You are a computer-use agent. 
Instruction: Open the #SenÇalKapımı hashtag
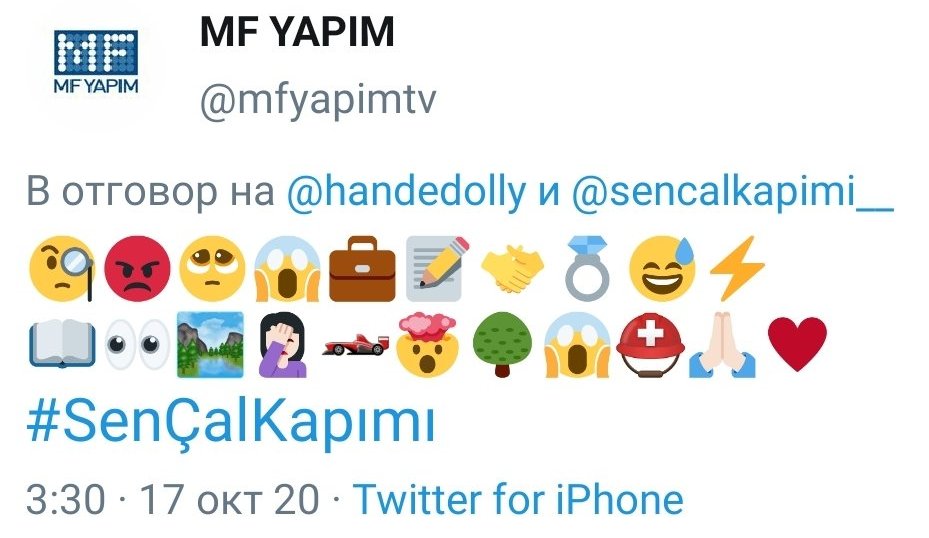point(231,422)
